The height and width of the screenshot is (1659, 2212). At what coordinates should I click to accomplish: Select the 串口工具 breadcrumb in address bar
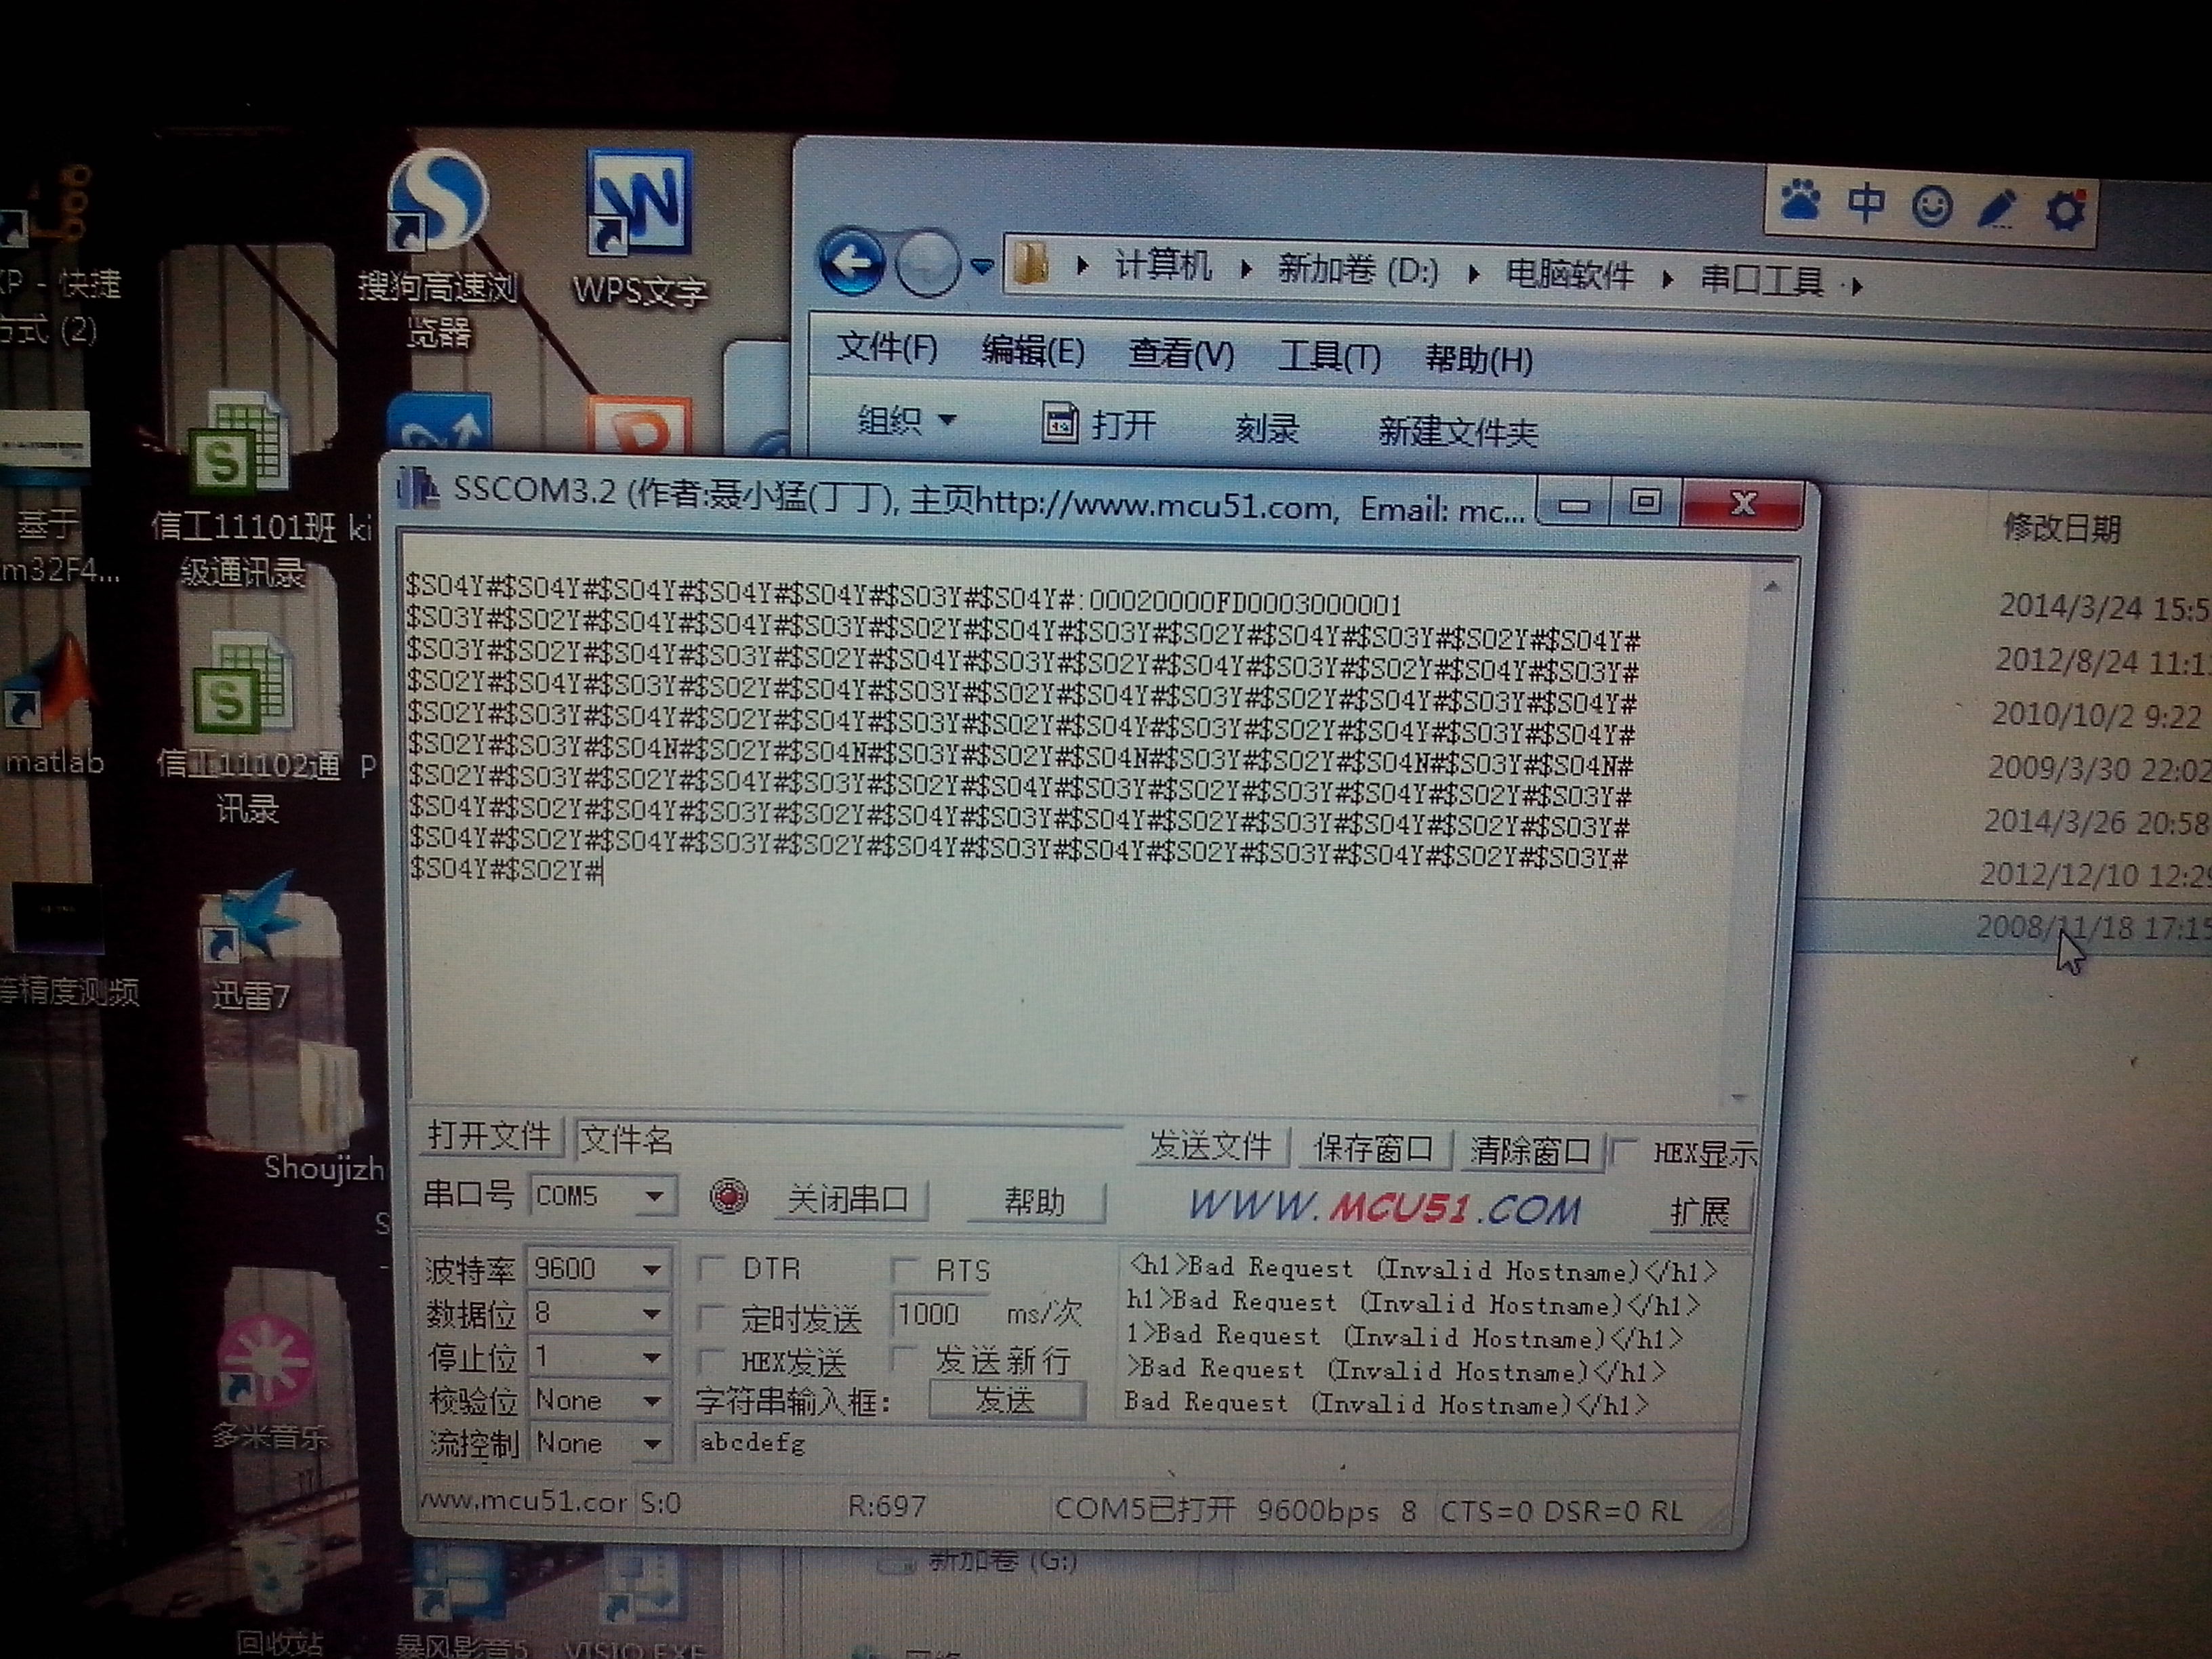click(x=1762, y=280)
